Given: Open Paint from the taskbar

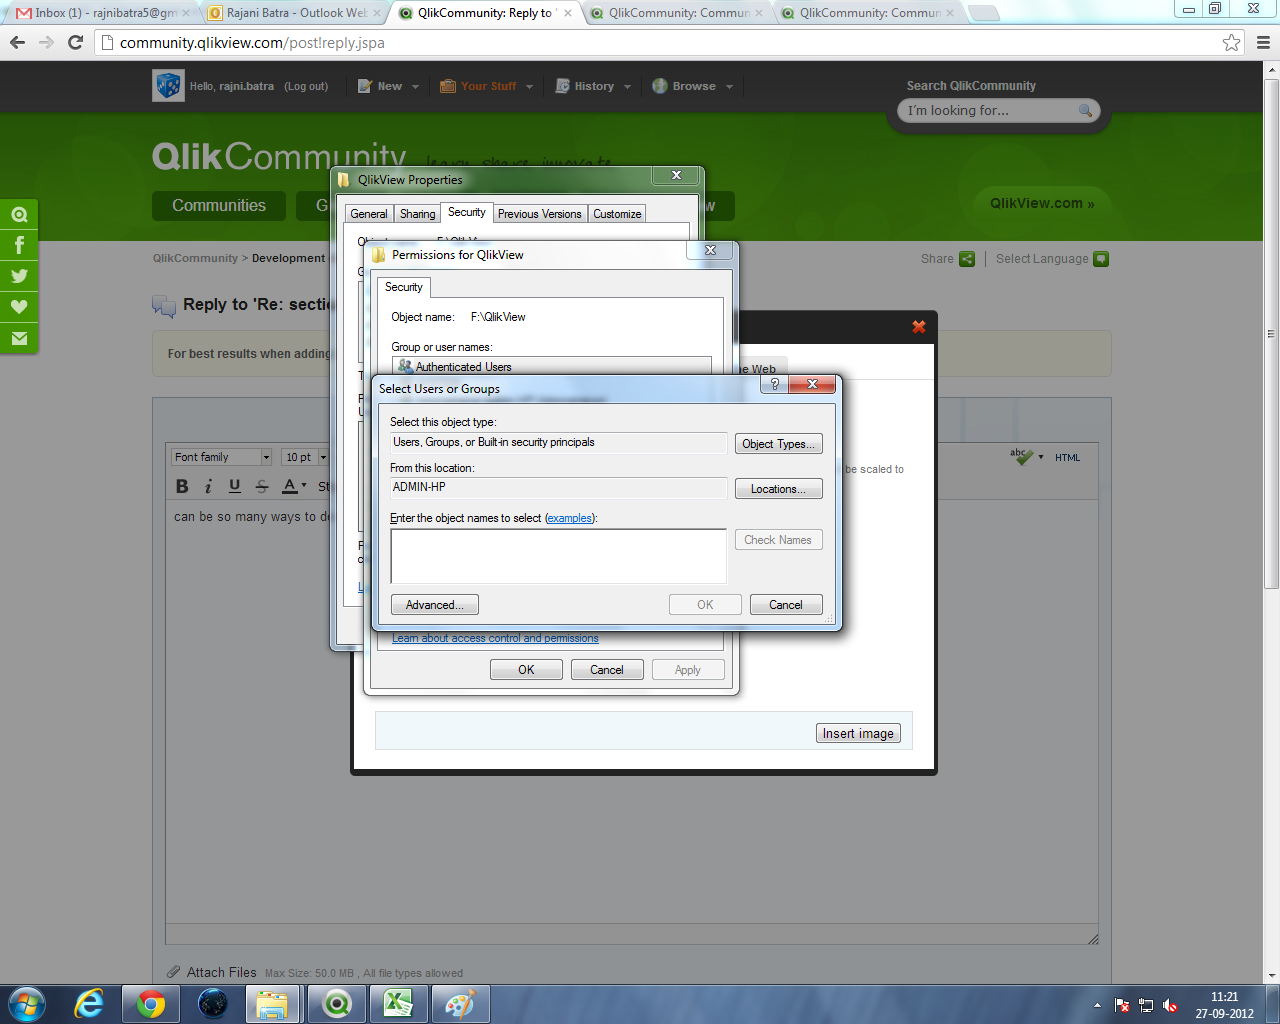Looking at the screenshot, I should tap(460, 1003).
